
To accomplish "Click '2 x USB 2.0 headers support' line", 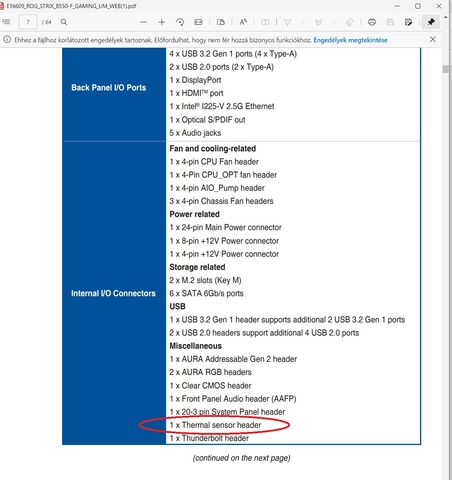I will tap(264, 333).
